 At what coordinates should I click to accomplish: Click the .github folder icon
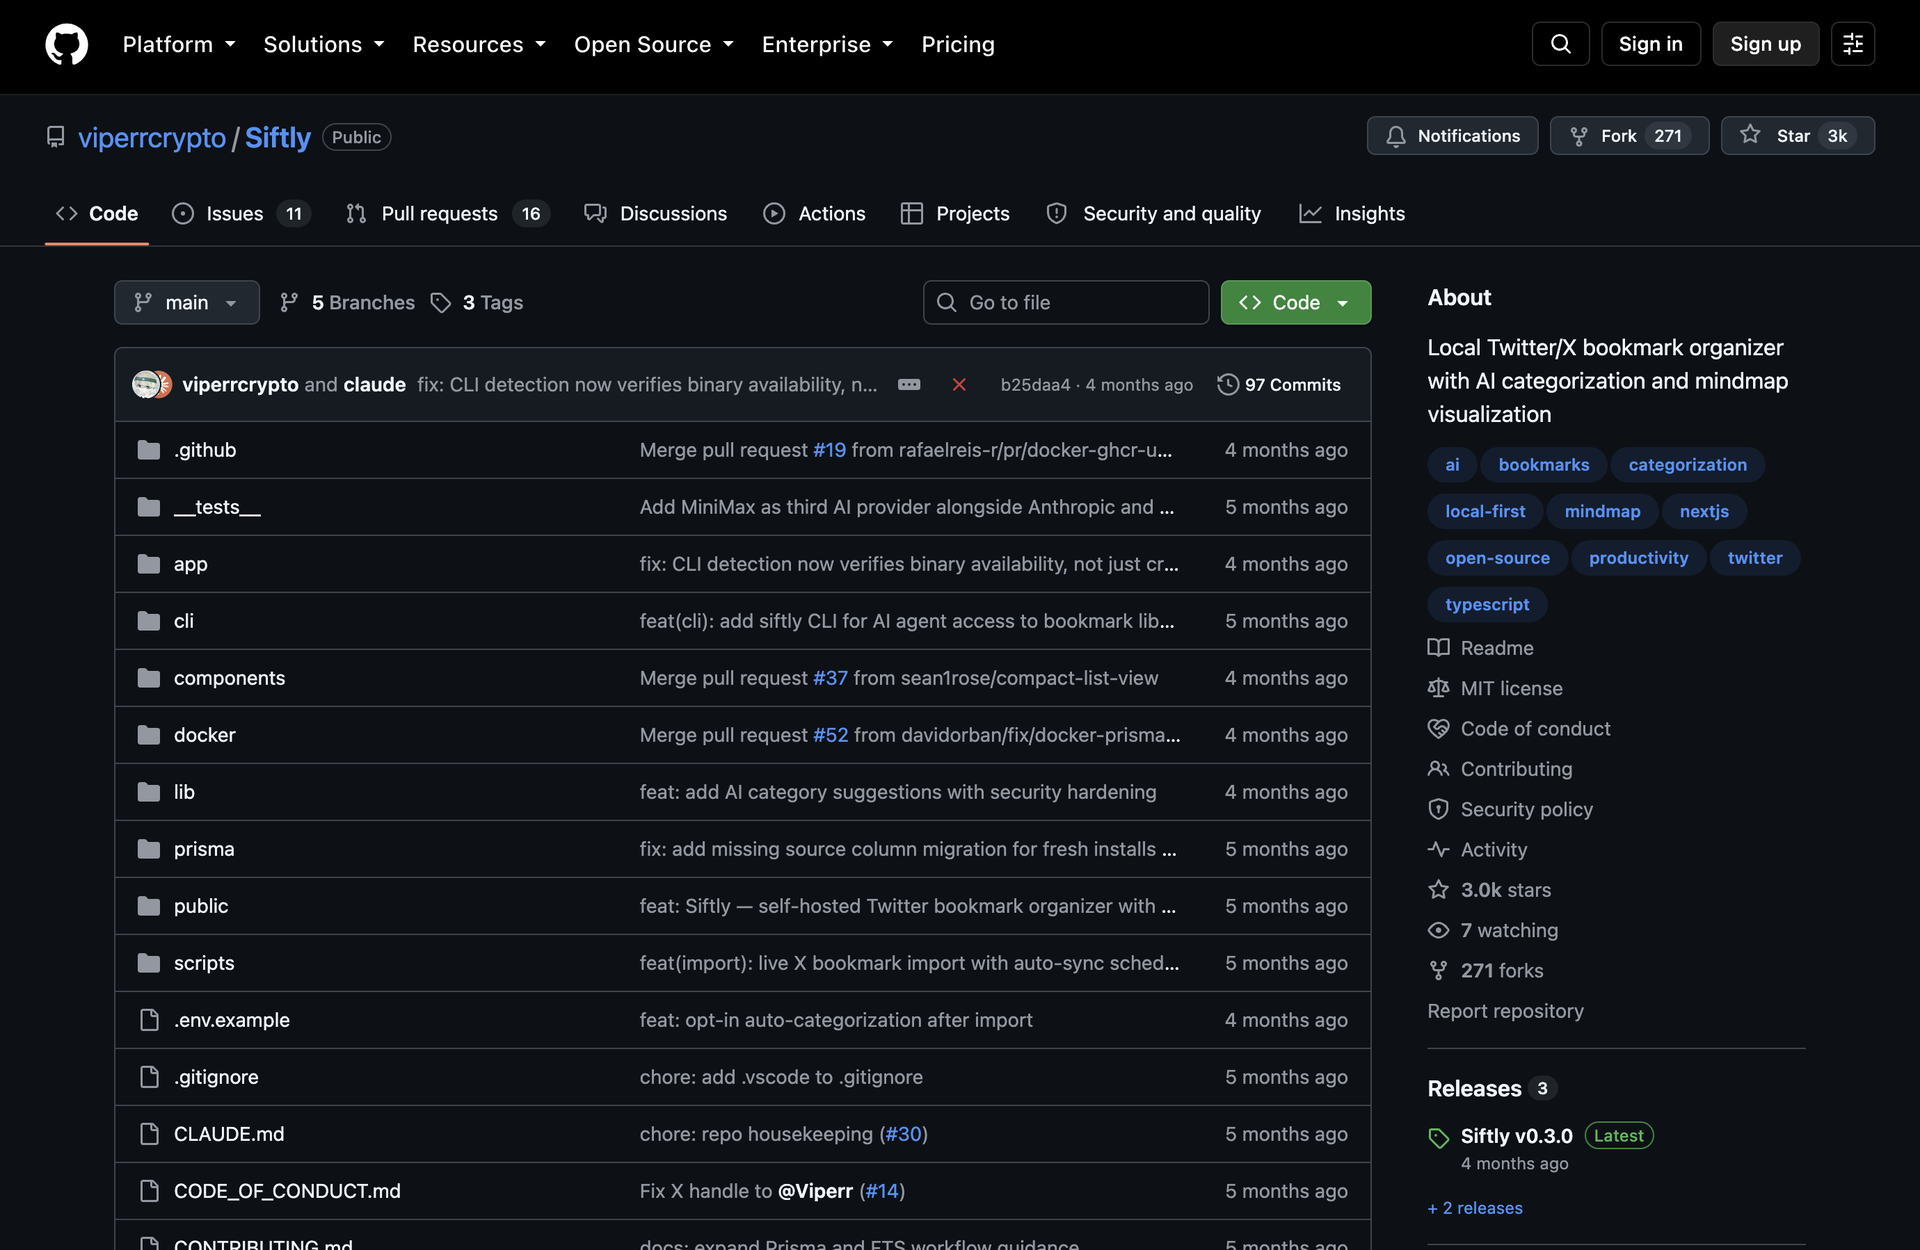pos(149,450)
